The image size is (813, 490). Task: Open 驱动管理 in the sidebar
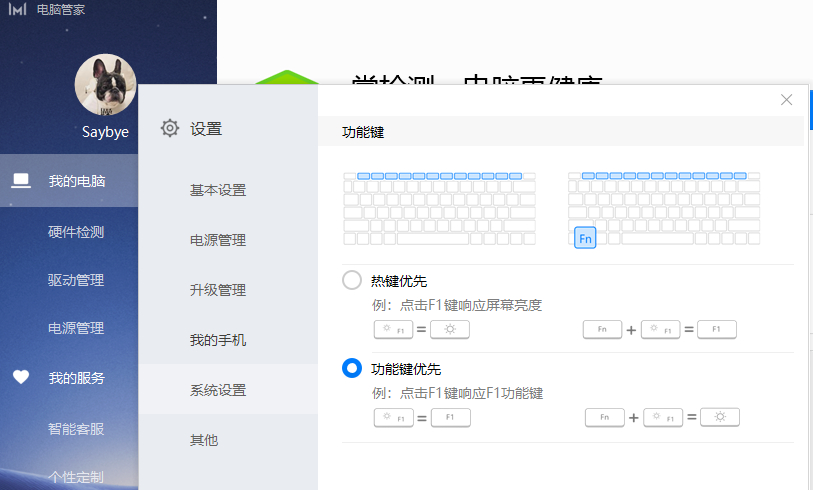[x=76, y=280]
